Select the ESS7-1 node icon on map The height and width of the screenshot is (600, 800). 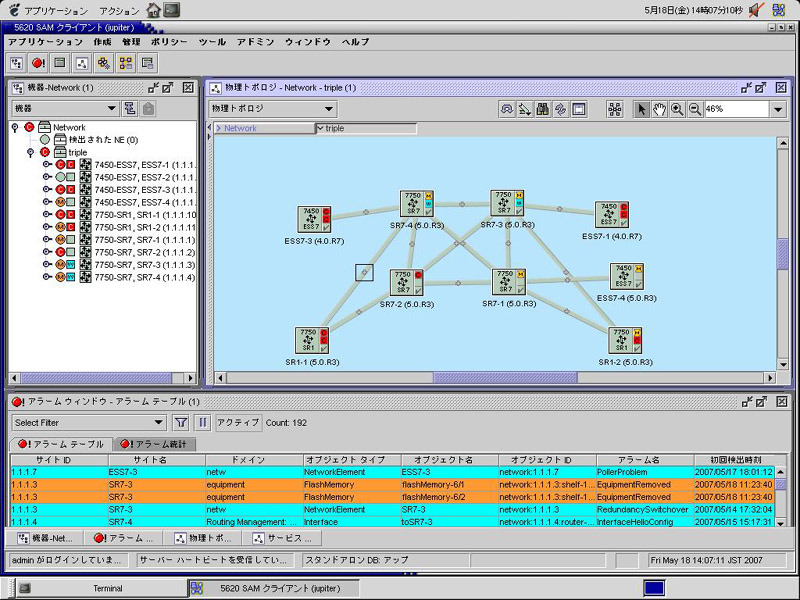611,214
